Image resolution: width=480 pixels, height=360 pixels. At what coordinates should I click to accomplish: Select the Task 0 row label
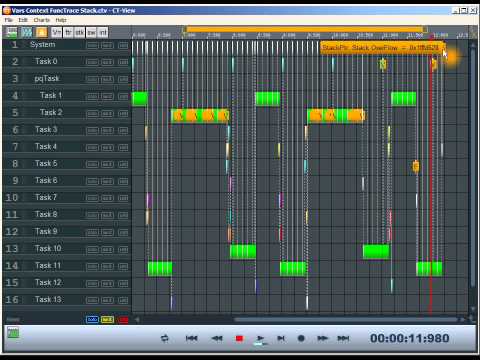pos(46,61)
